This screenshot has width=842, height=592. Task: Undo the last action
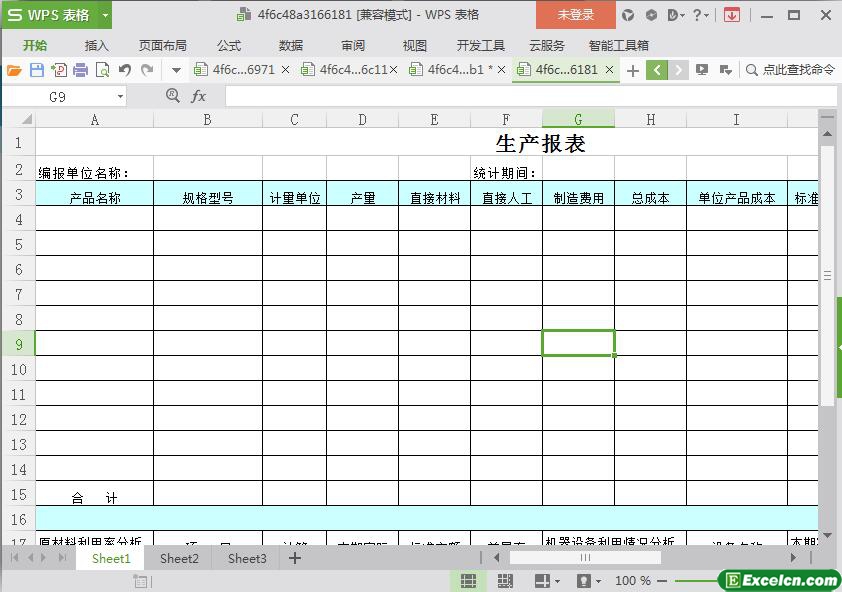click(x=125, y=70)
